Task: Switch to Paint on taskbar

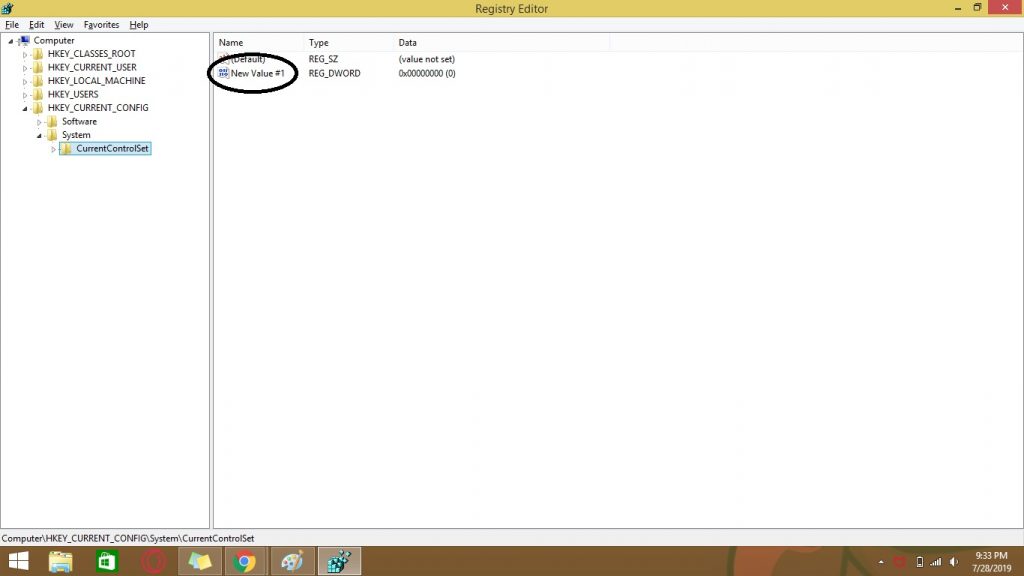Action: click(292, 561)
